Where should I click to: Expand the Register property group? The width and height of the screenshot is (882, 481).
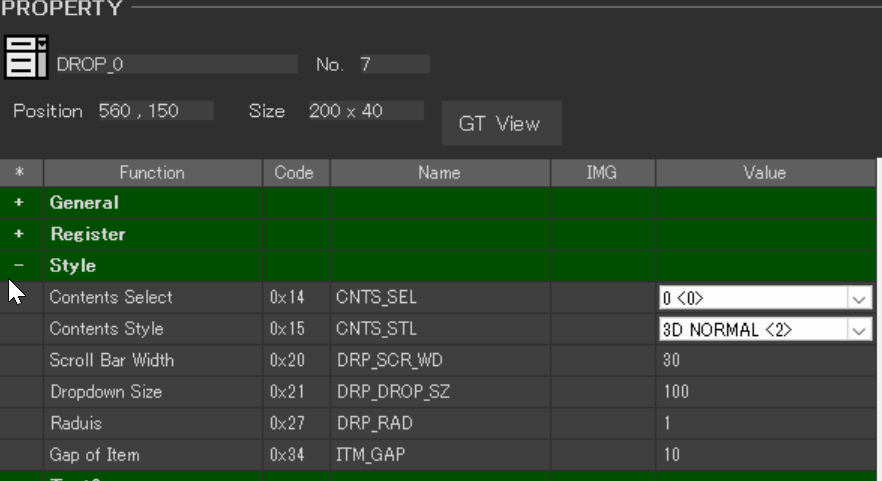click(19, 234)
